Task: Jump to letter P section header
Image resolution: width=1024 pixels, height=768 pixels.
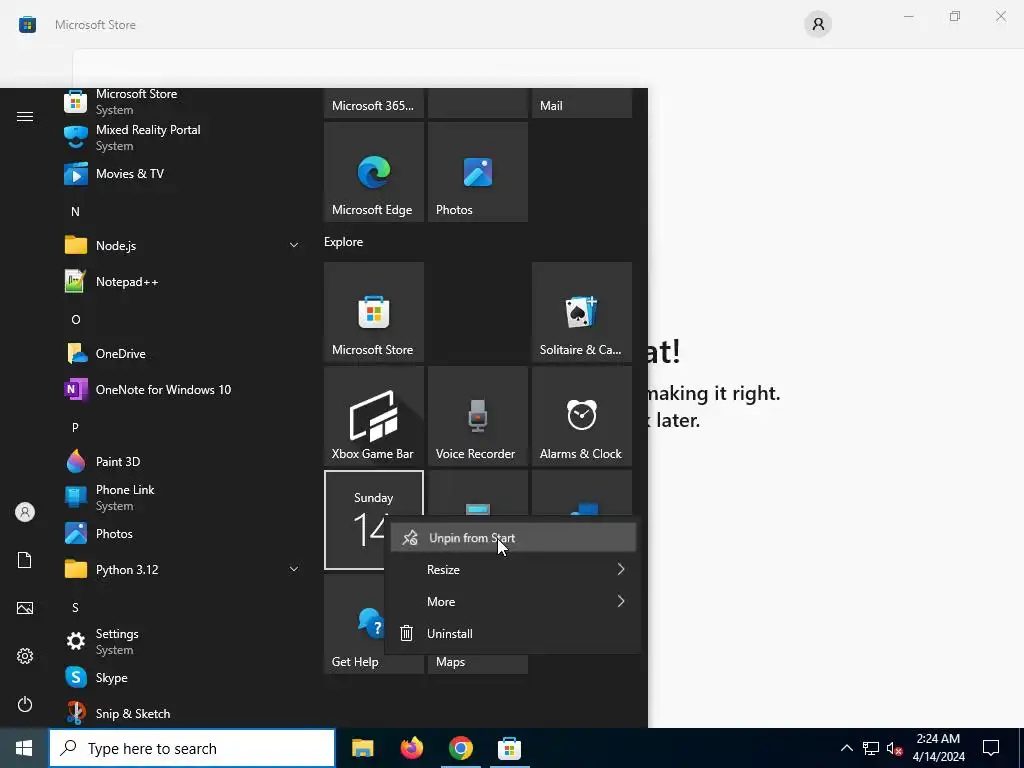Action: tap(75, 427)
